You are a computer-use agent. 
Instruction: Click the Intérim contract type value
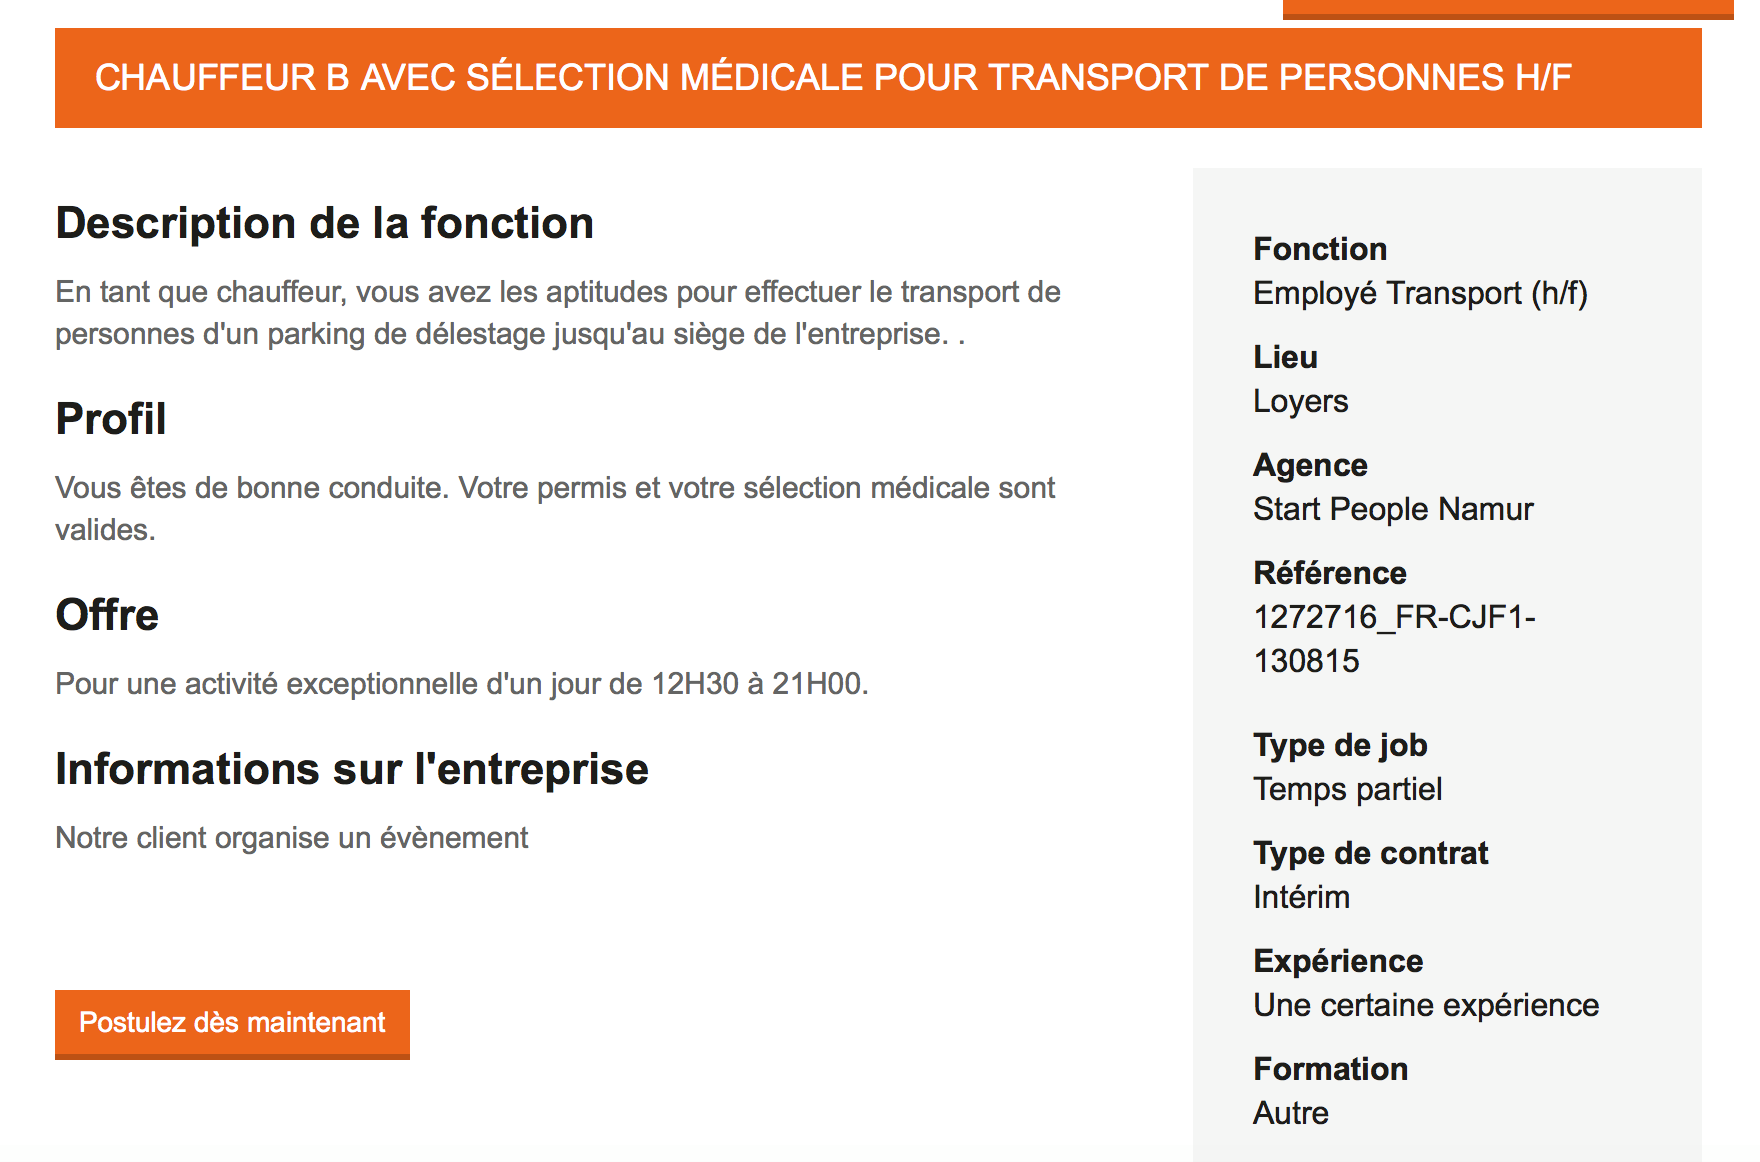[x=1301, y=897]
